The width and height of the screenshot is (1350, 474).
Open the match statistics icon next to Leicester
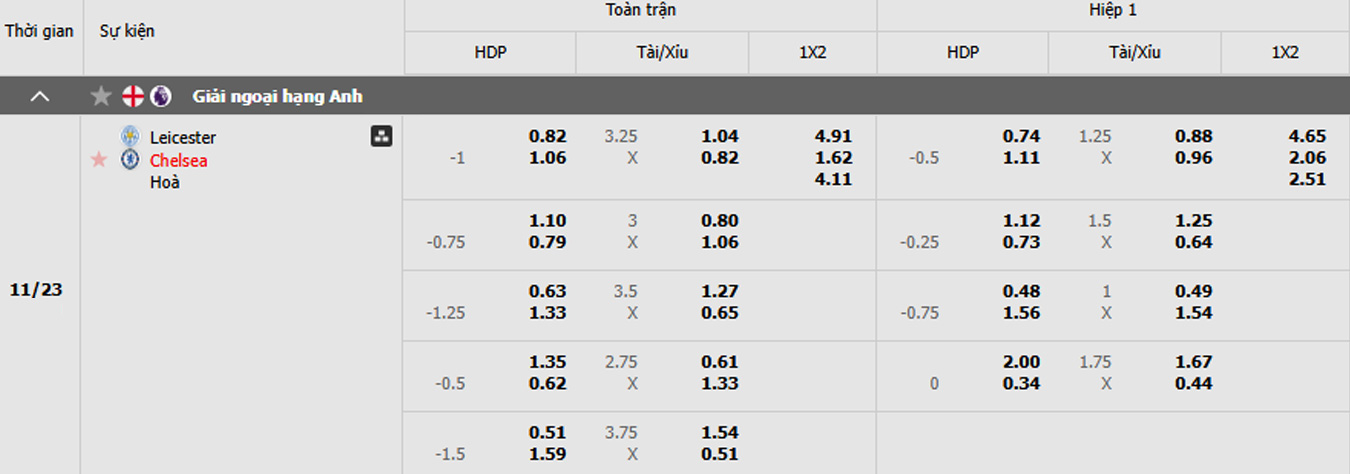point(381,137)
